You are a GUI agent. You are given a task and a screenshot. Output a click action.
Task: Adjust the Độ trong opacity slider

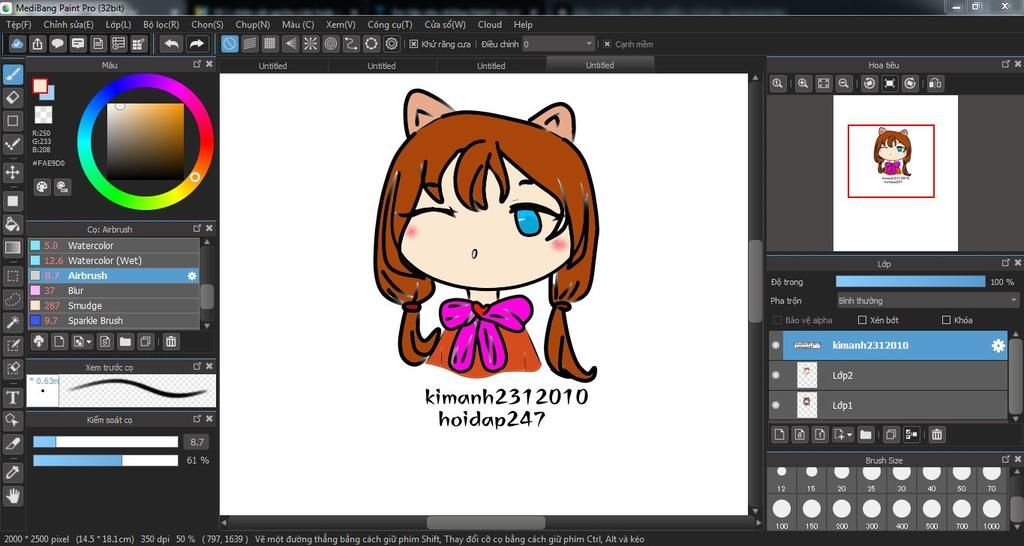(910, 282)
